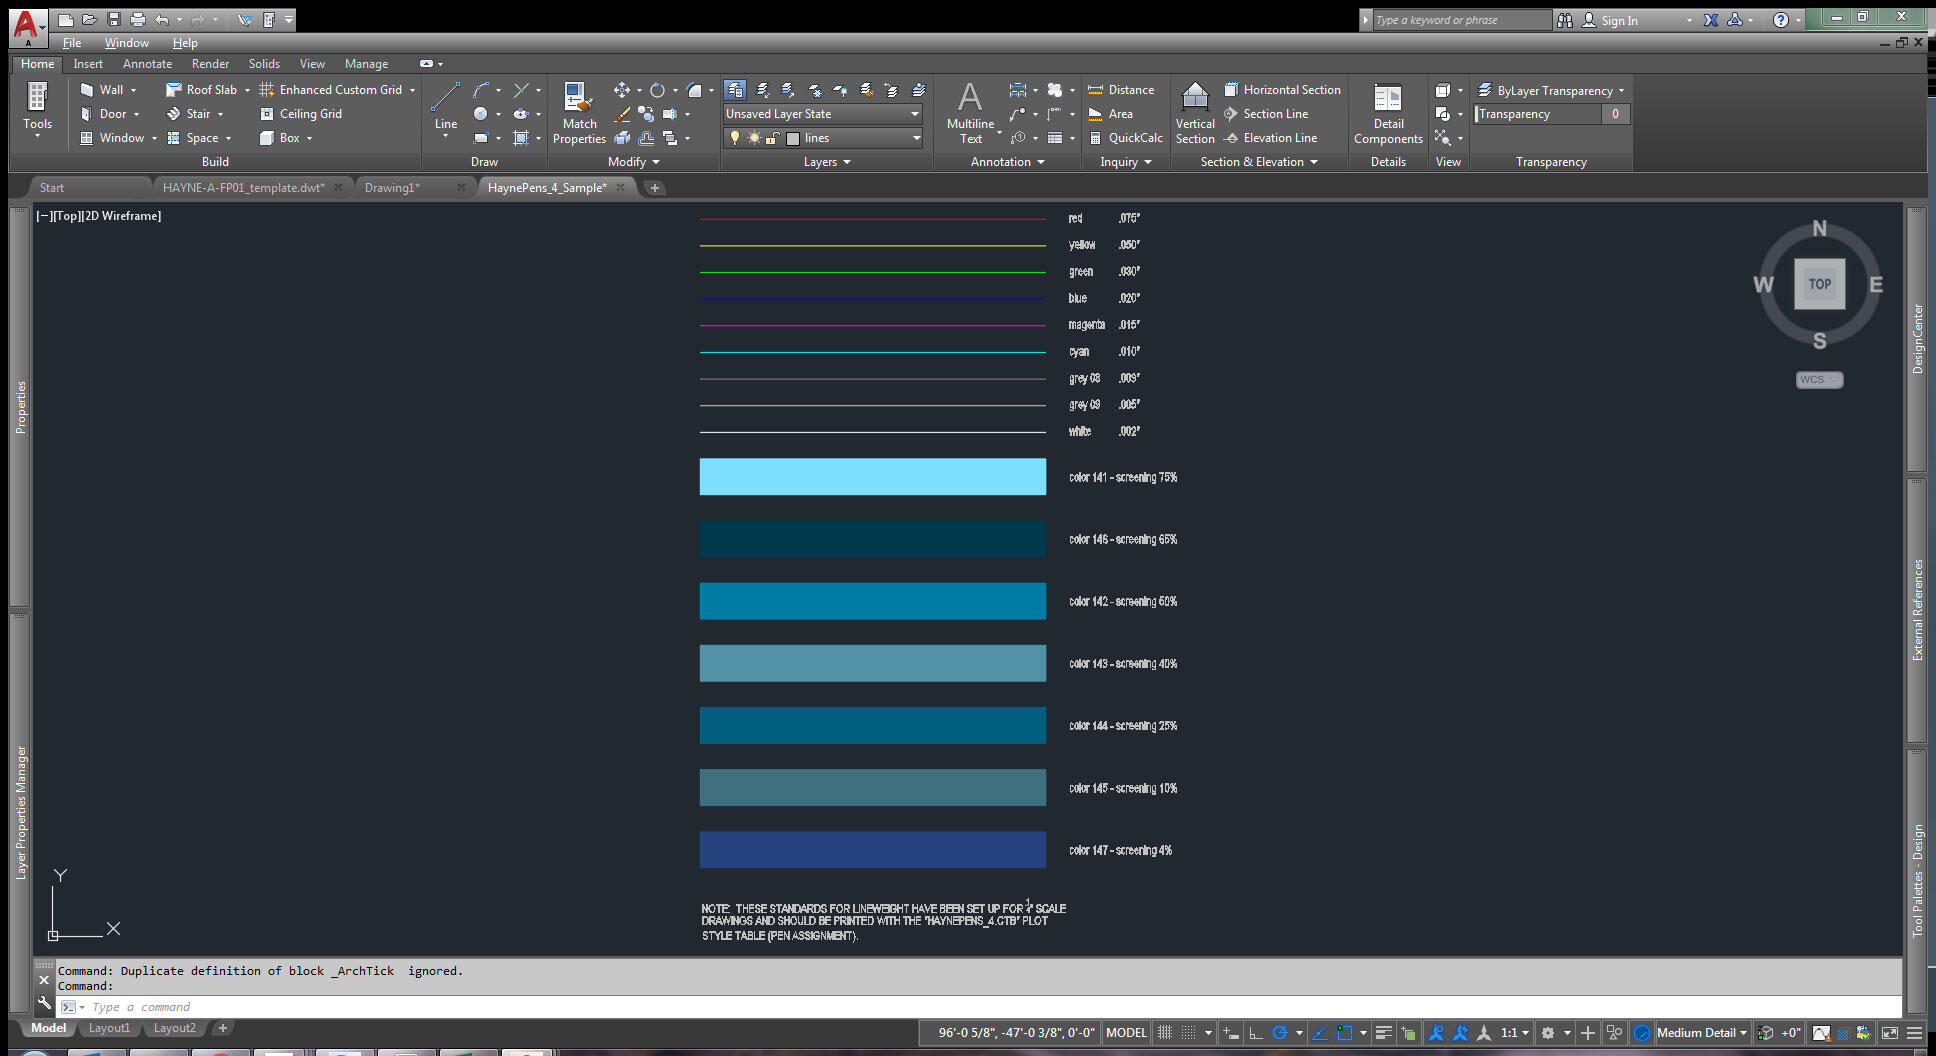Click the Stair tool icon
This screenshot has width=1936, height=1056.
point(173,114)
